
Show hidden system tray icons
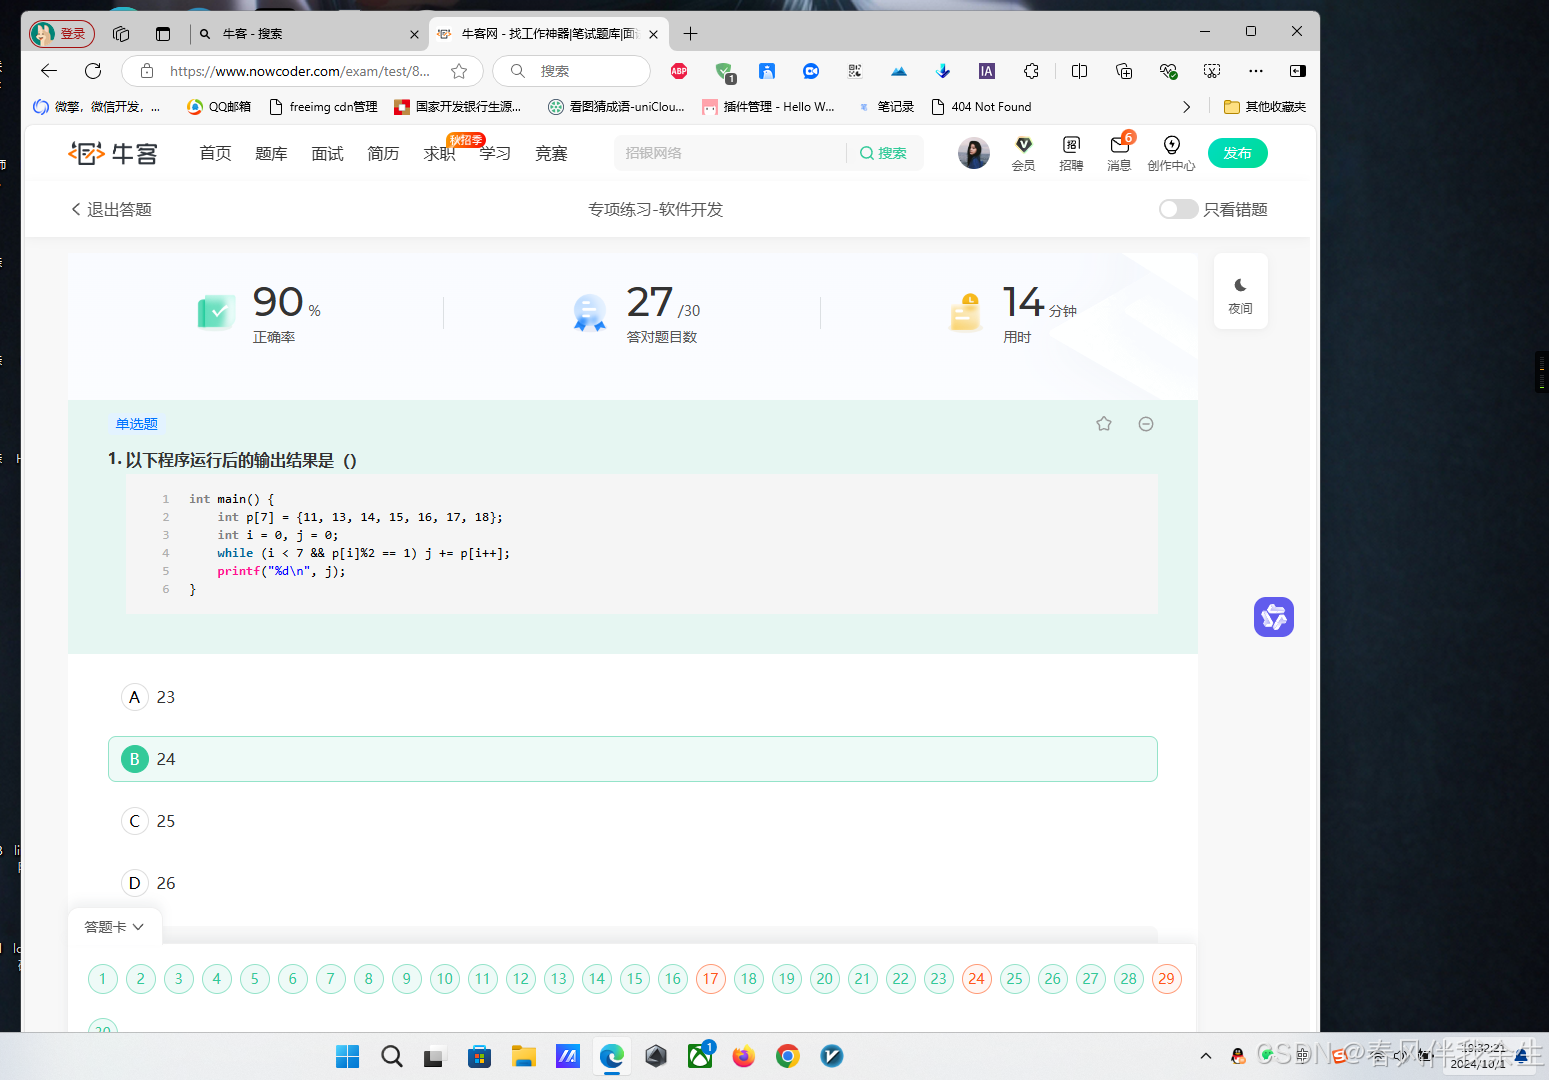[1206, 1056]
